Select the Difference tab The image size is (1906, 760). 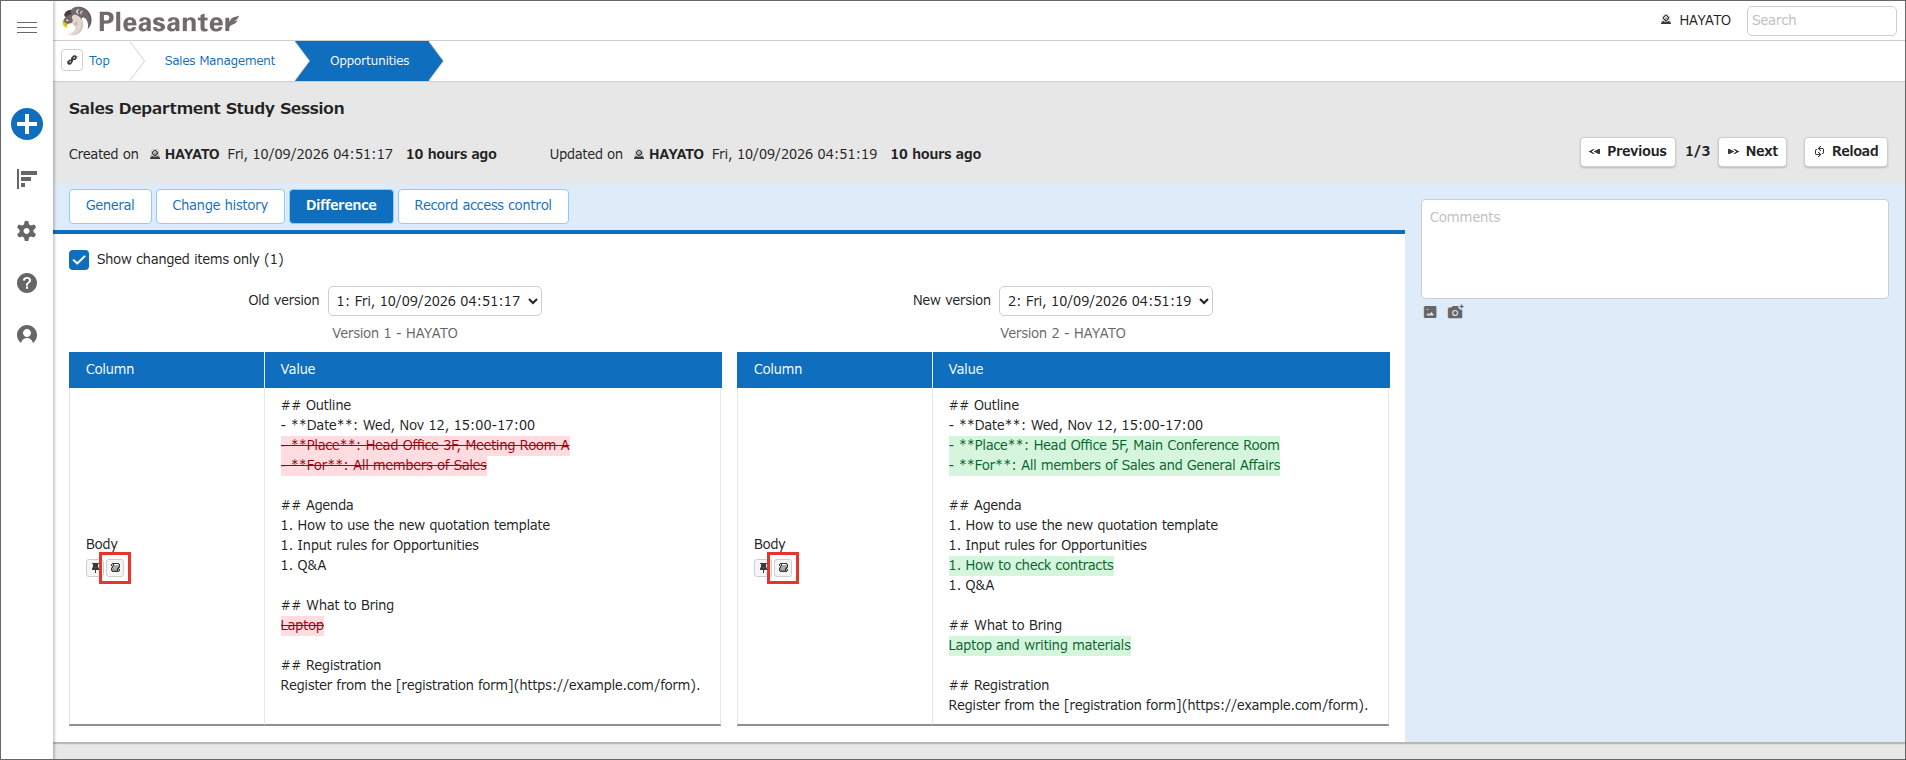[341, 206]
